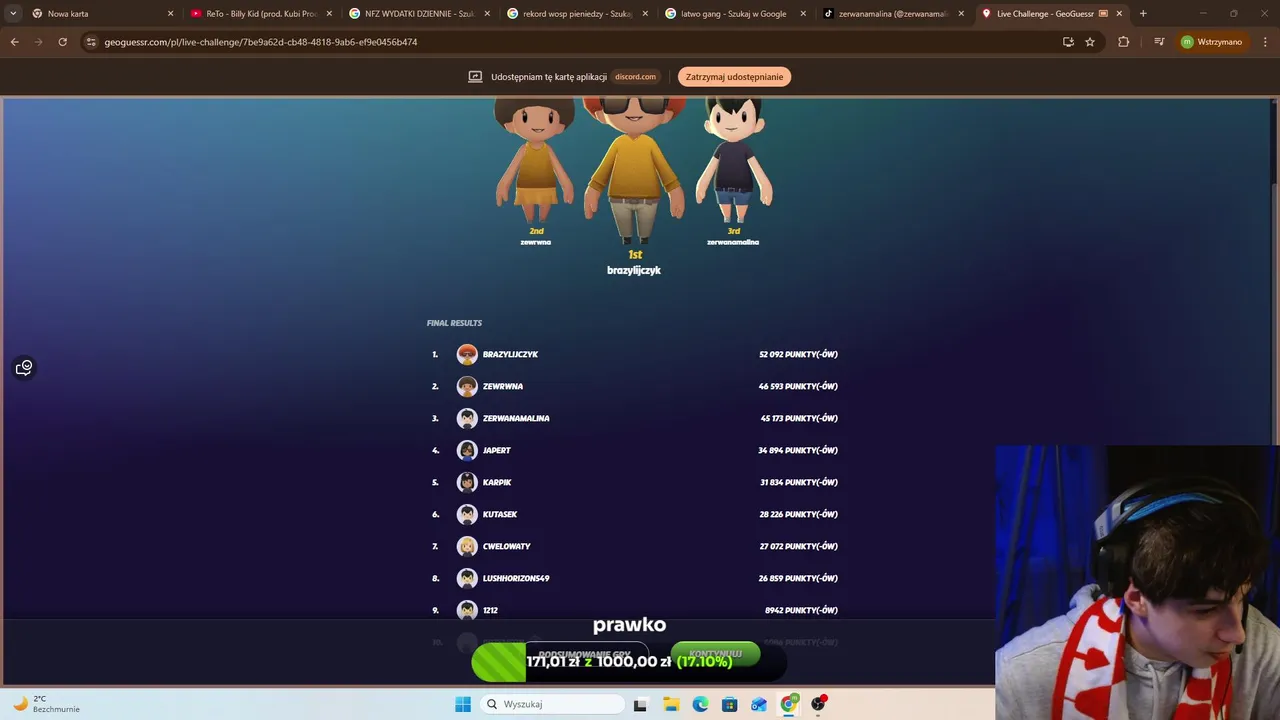Click Zatrzymaj udostępnianie to stop sharing
Screen dimensions: 1280x720
coord(734,77)
